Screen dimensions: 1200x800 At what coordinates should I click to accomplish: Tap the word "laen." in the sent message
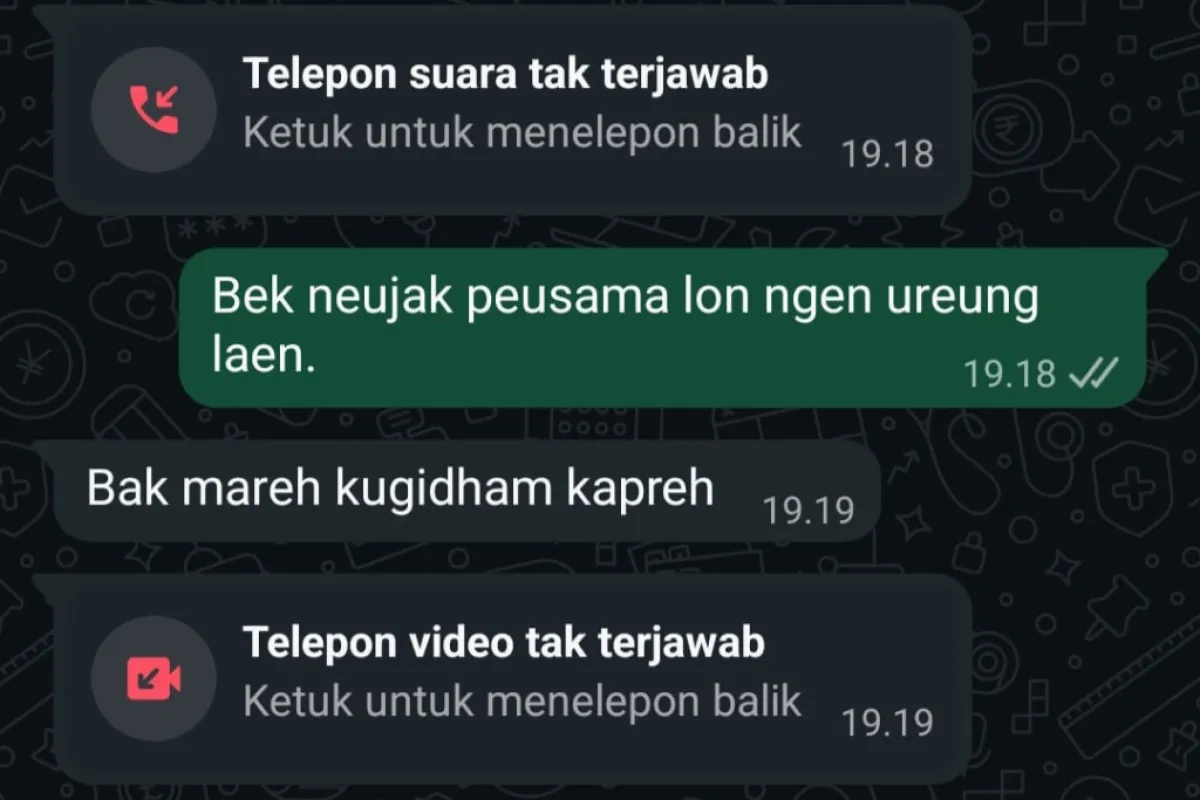[264, 356]
